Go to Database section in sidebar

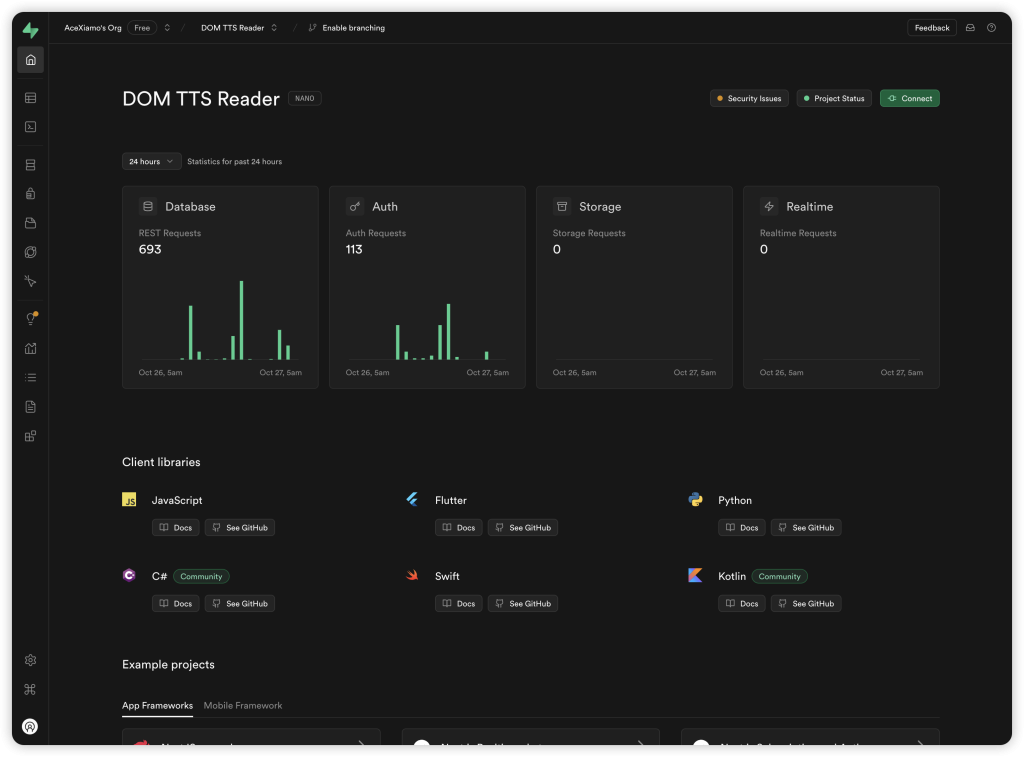[30, 165]
